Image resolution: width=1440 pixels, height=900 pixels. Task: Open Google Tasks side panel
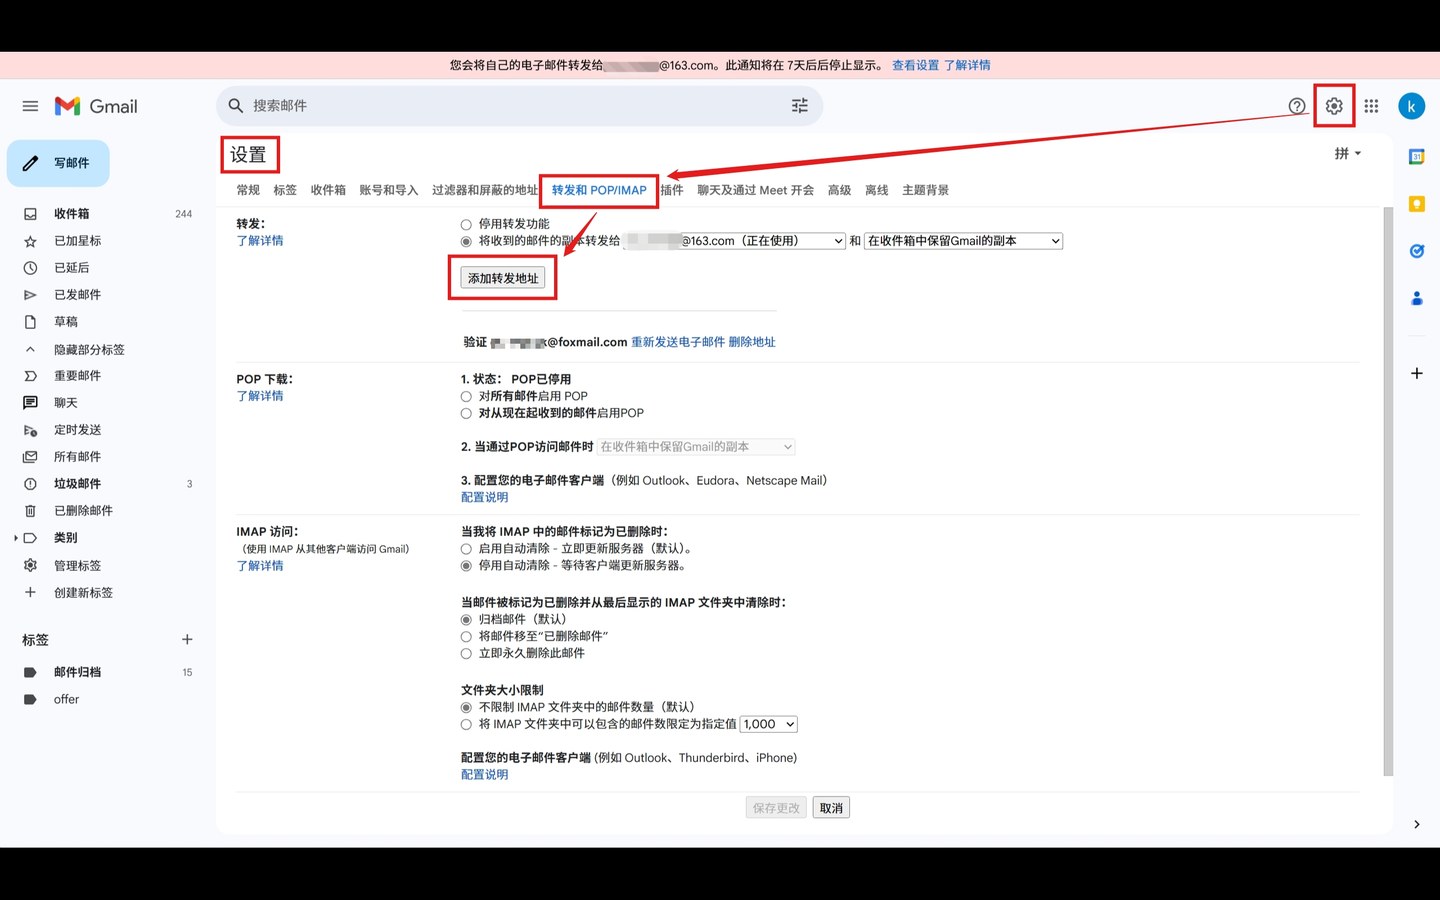pos(1416,251)
